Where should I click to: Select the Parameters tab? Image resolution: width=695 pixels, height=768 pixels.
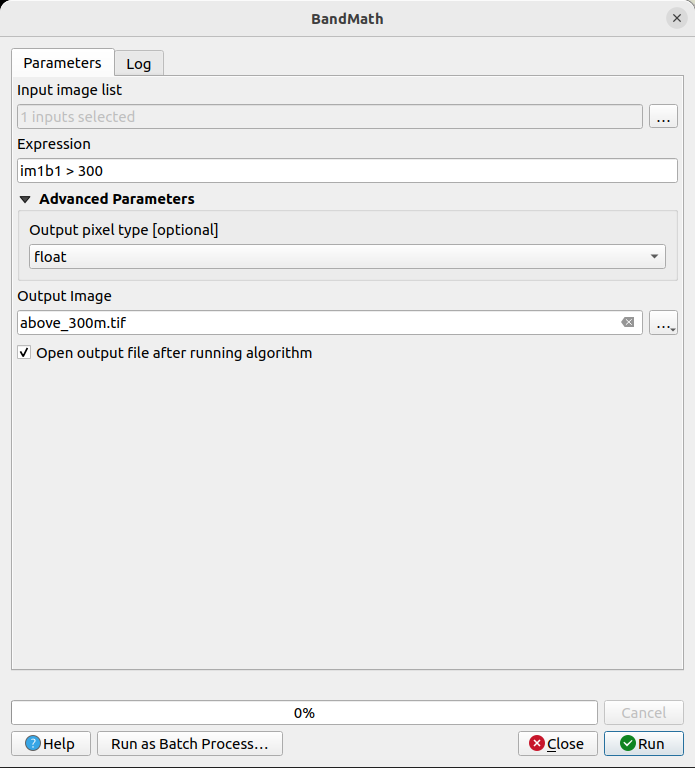pos(62,63)
